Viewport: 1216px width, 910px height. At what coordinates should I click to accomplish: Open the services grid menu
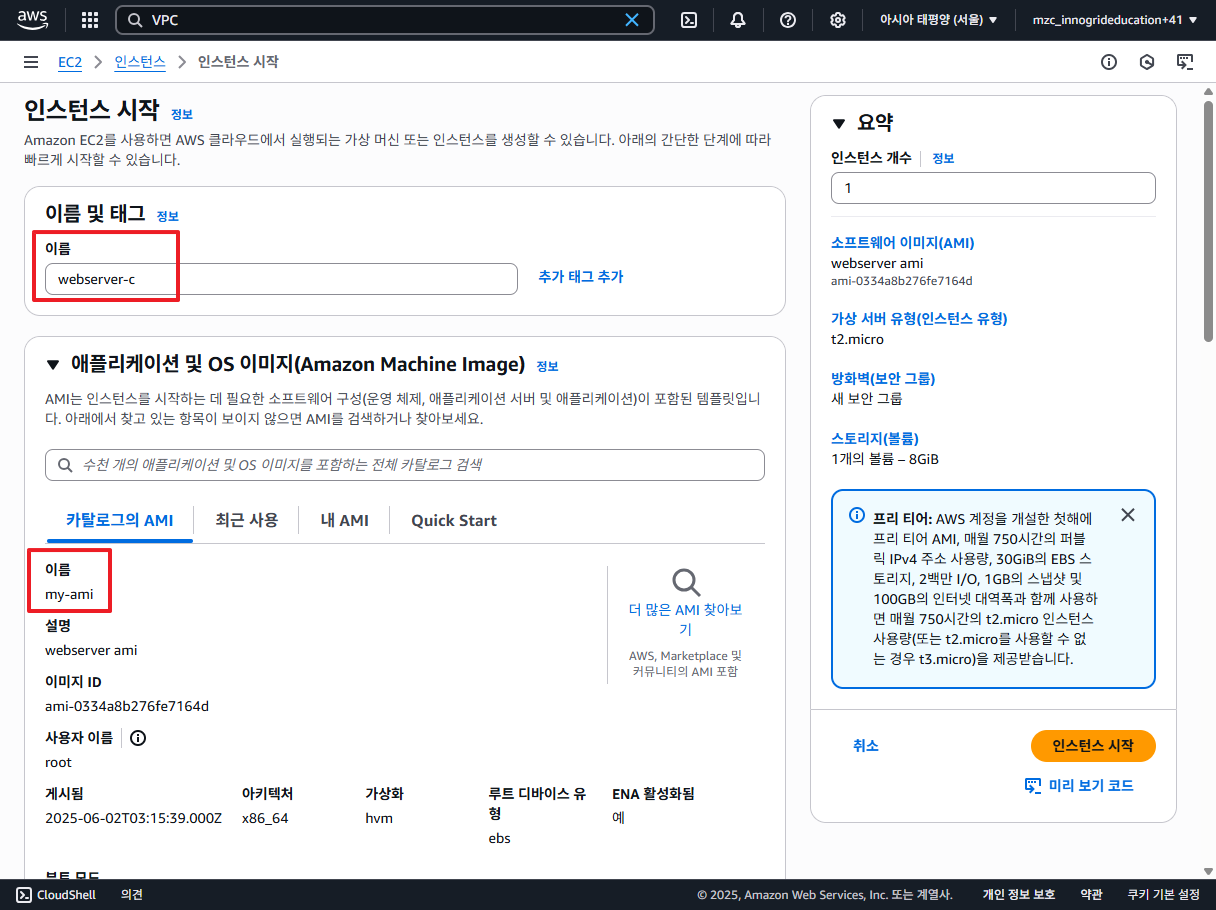(90, 20)
